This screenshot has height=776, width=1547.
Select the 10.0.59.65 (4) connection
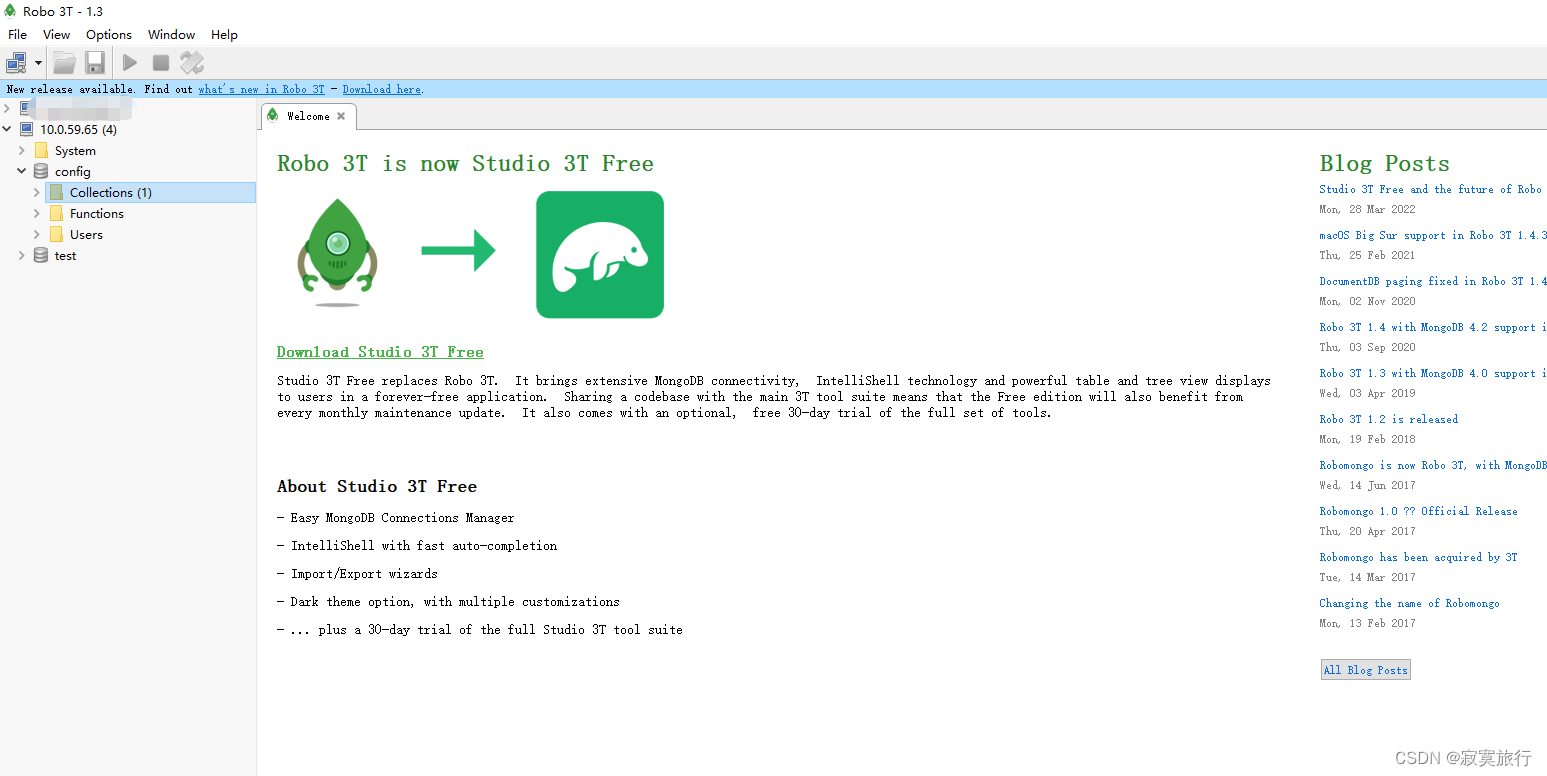tap(78, 129)
